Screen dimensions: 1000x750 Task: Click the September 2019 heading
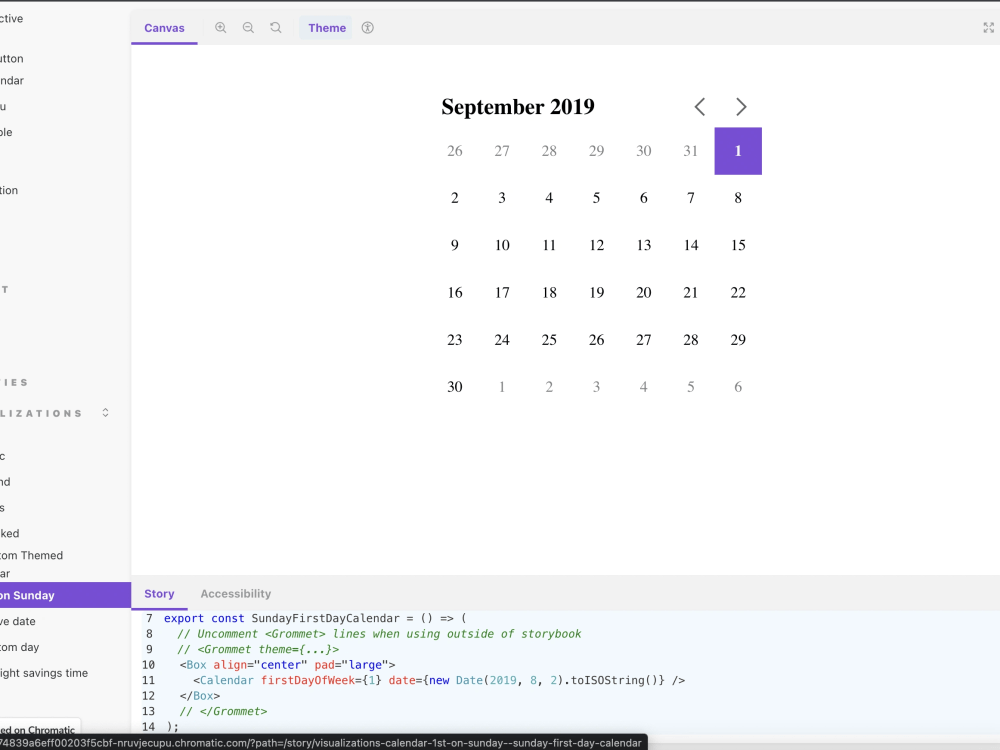tap(518, 107)
